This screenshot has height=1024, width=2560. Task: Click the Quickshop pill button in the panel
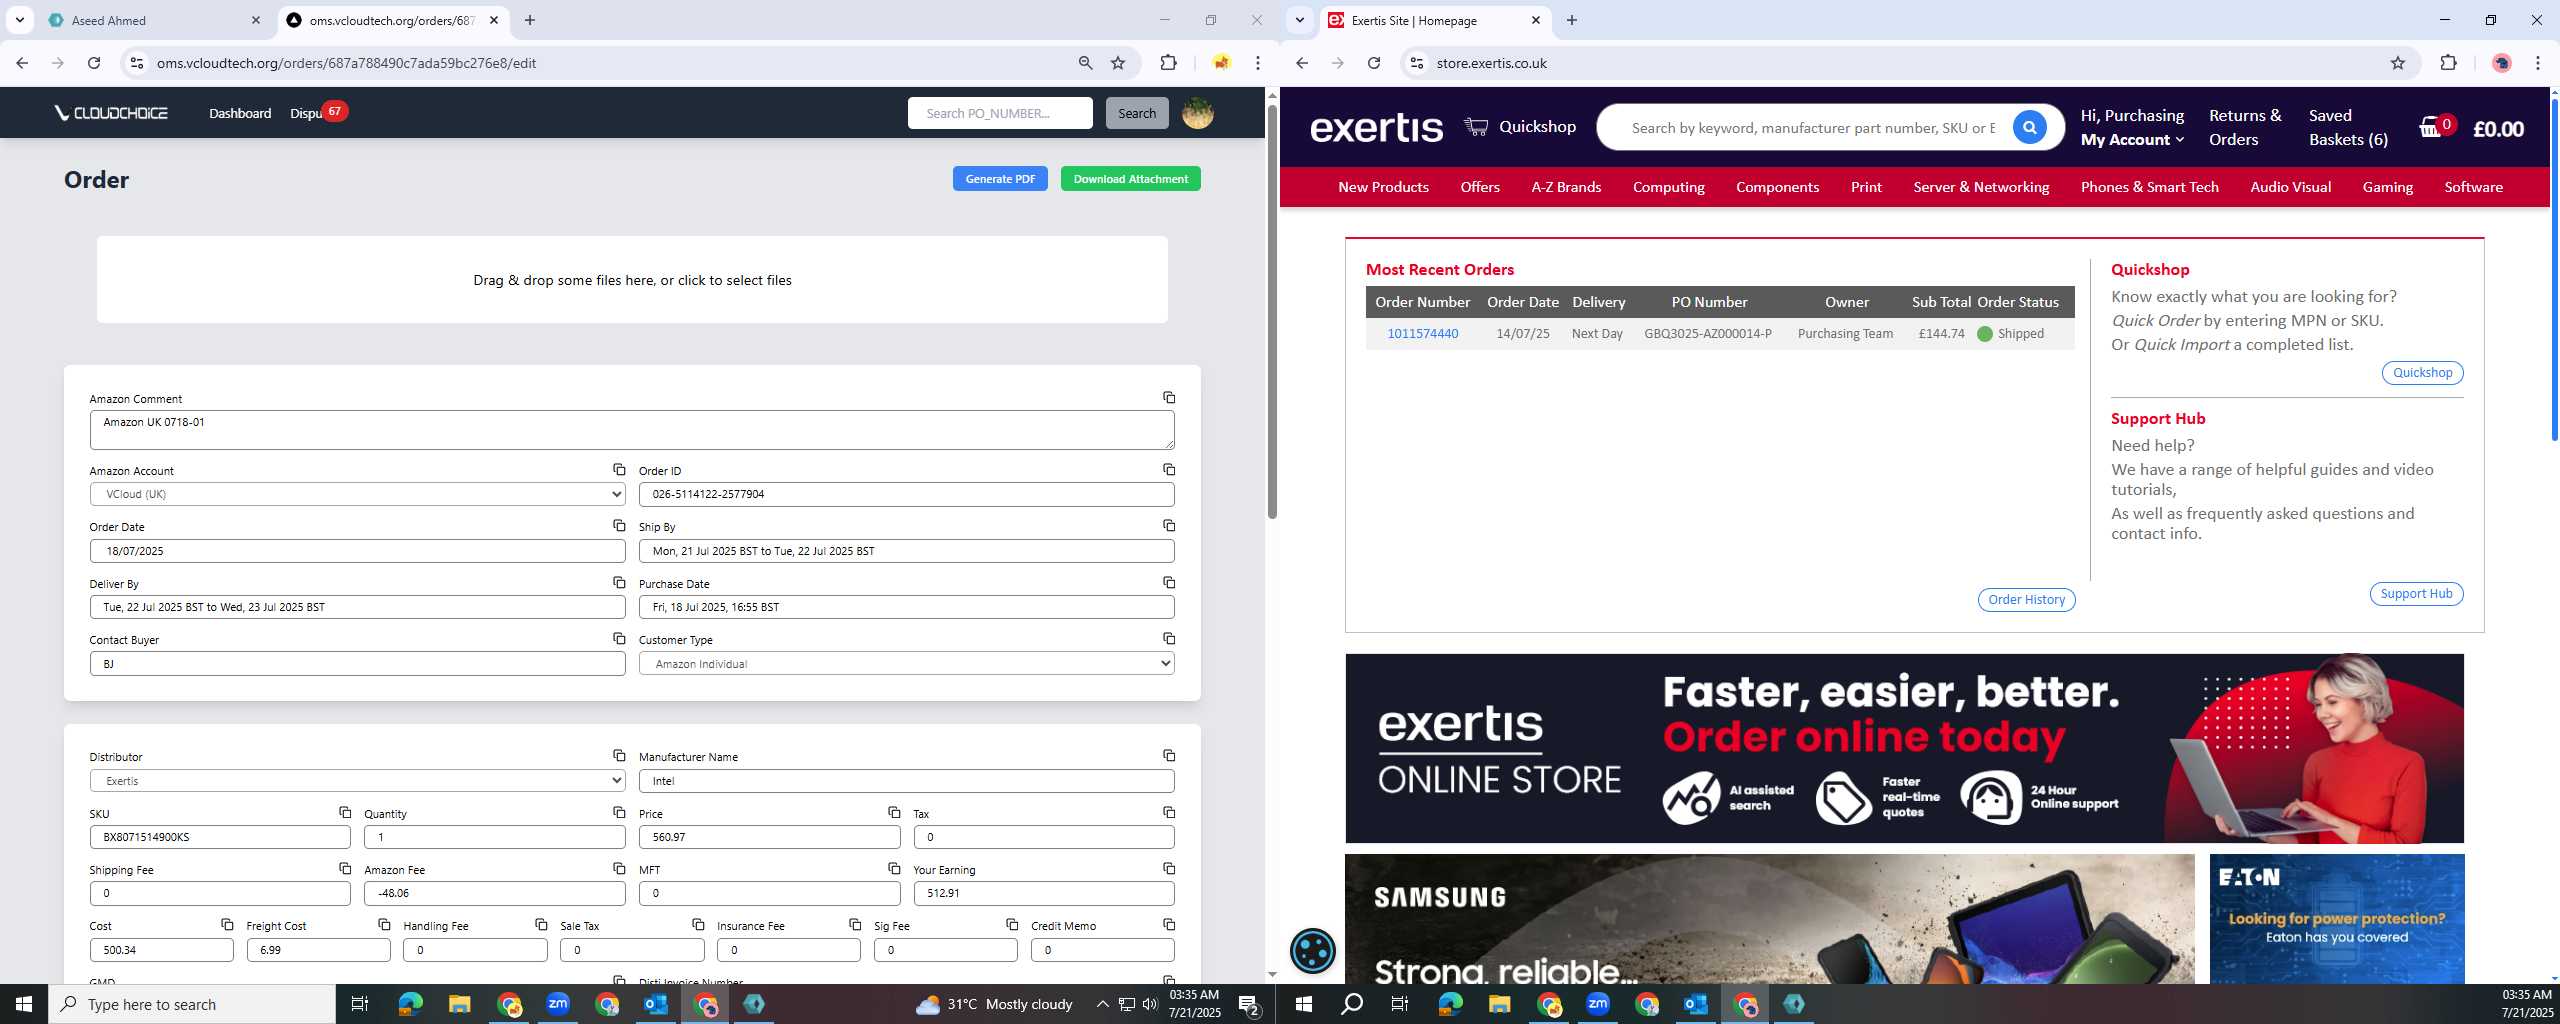coord(2422,372)
